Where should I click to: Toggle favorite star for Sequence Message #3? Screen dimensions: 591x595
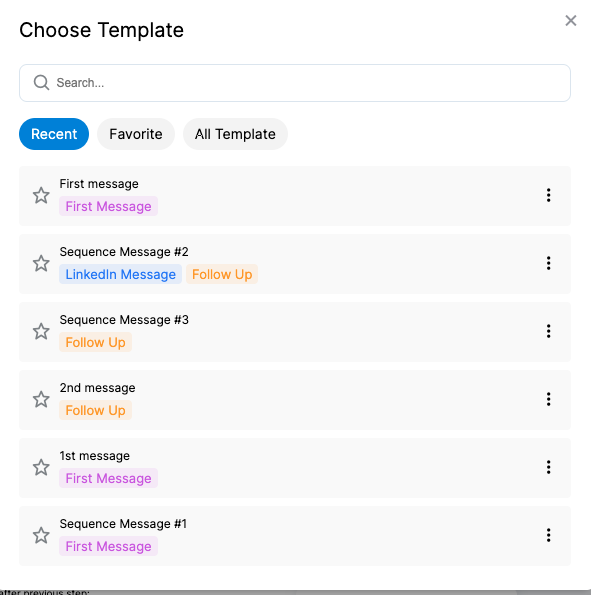41,331
